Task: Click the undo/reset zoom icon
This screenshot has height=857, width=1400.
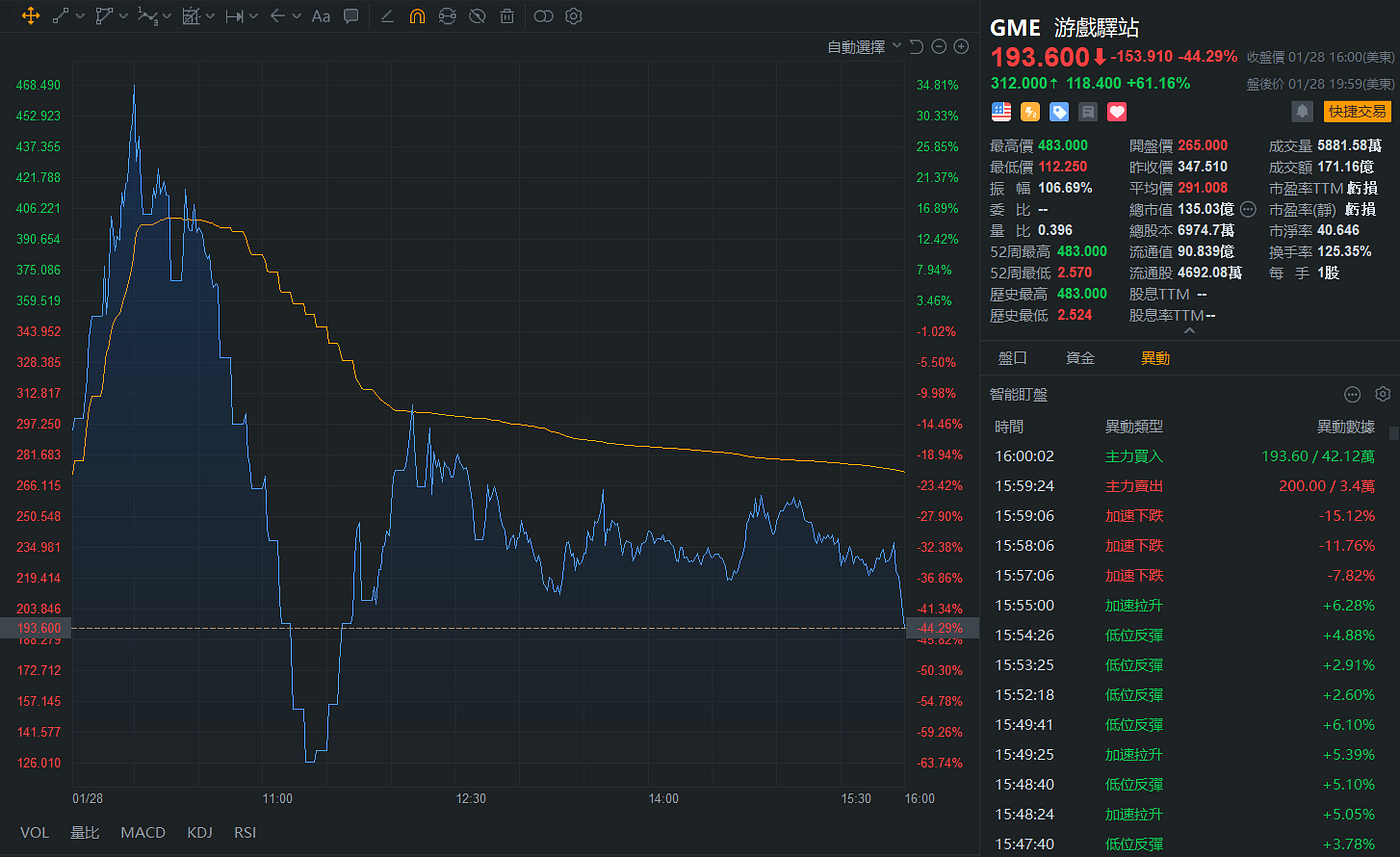Action: click(x=916, y=46)
